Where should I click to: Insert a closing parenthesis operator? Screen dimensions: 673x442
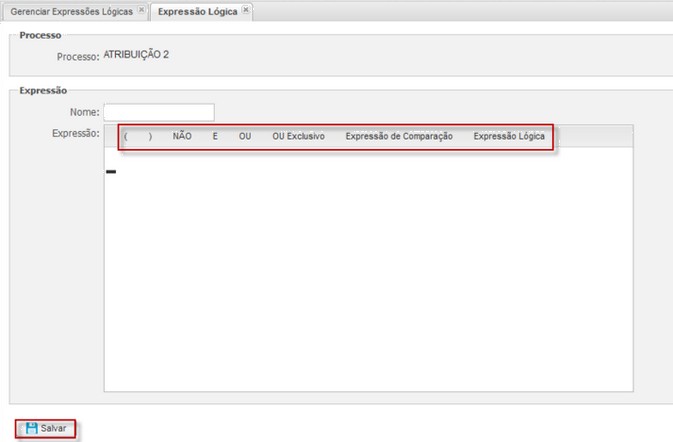click(150, 136)
